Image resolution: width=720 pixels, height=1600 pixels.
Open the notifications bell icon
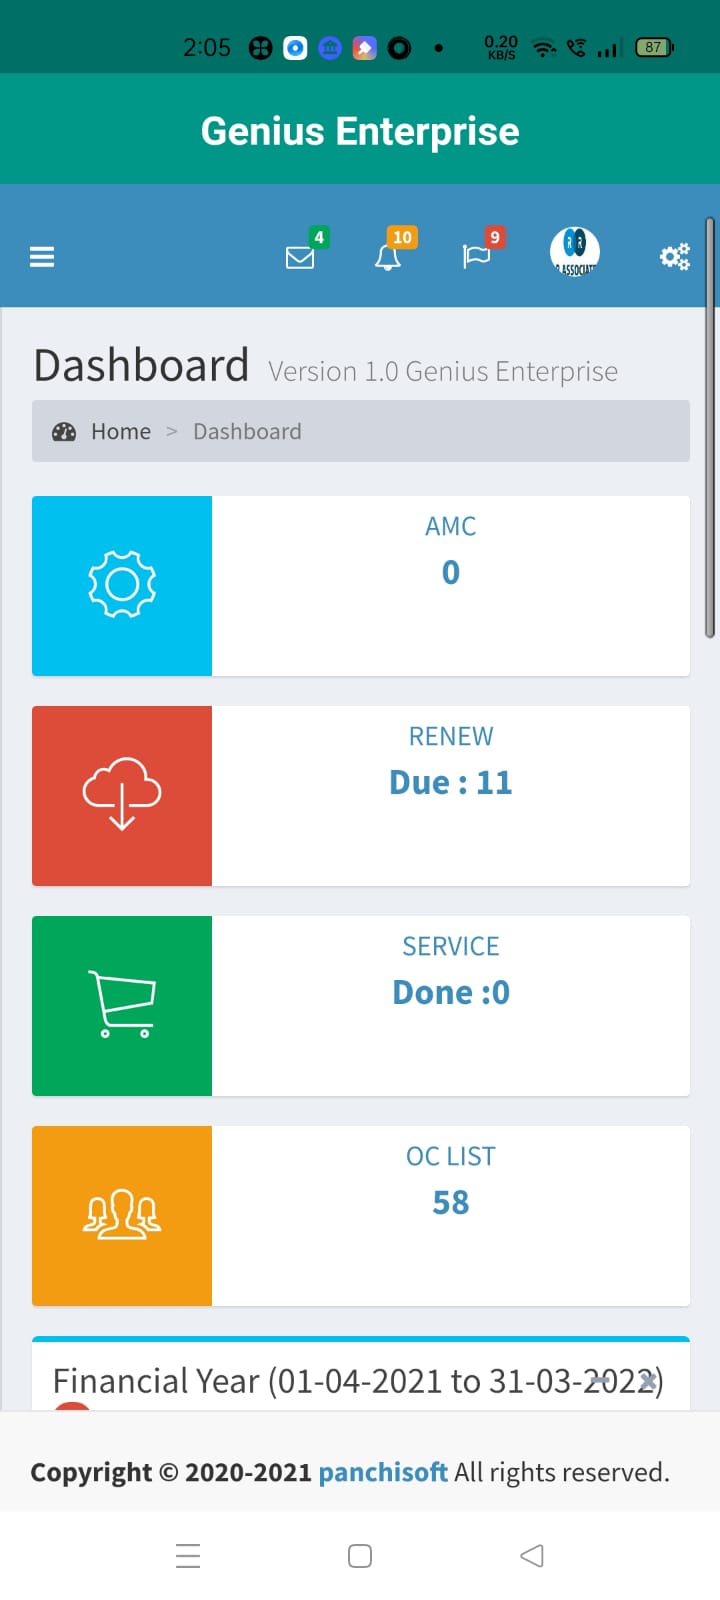388,257
